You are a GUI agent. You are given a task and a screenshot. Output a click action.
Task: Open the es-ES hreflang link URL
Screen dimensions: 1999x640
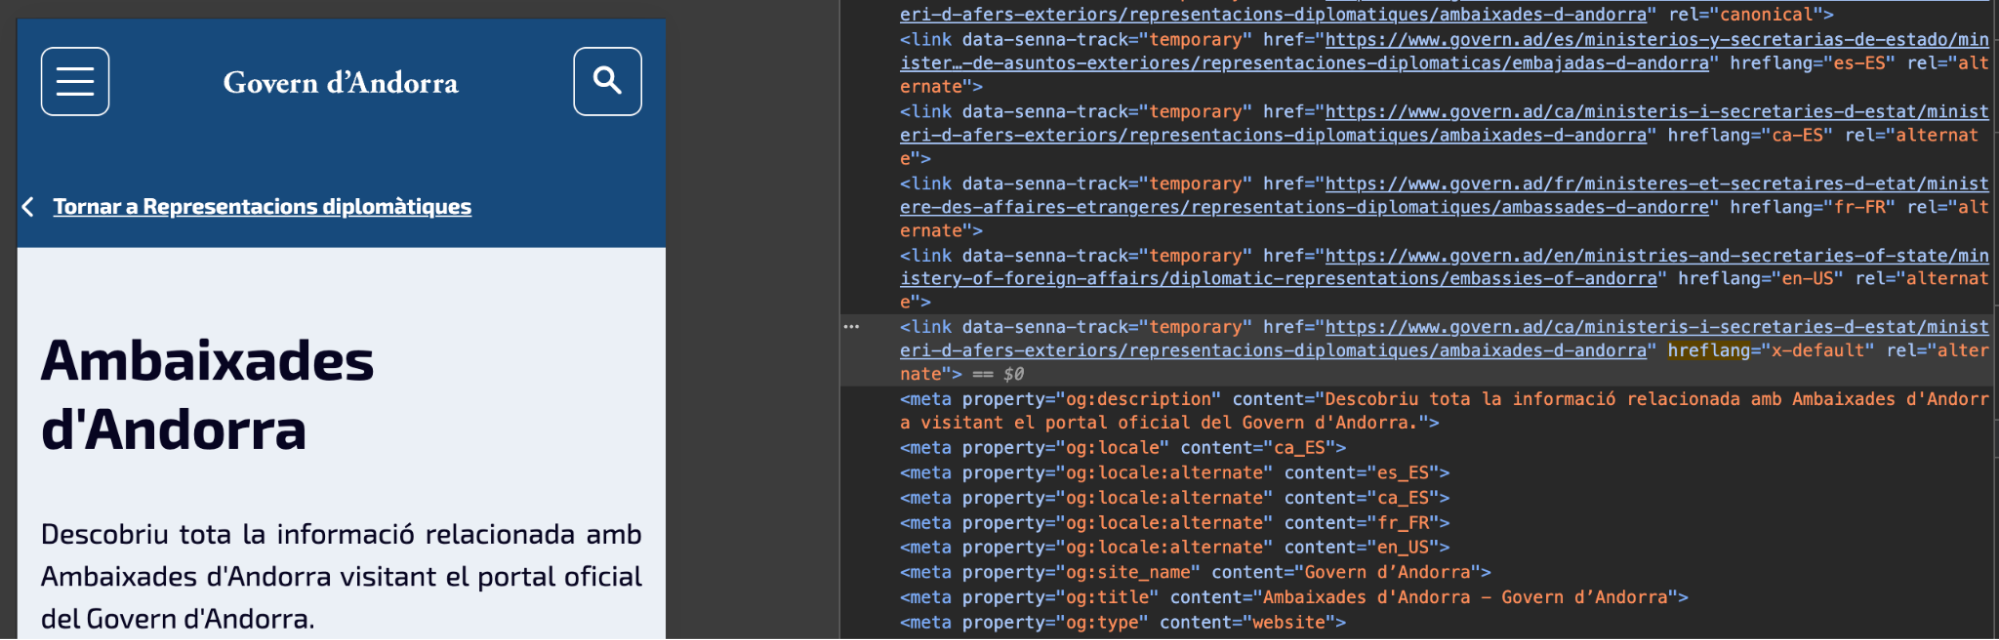click(x=1444, y=51)
